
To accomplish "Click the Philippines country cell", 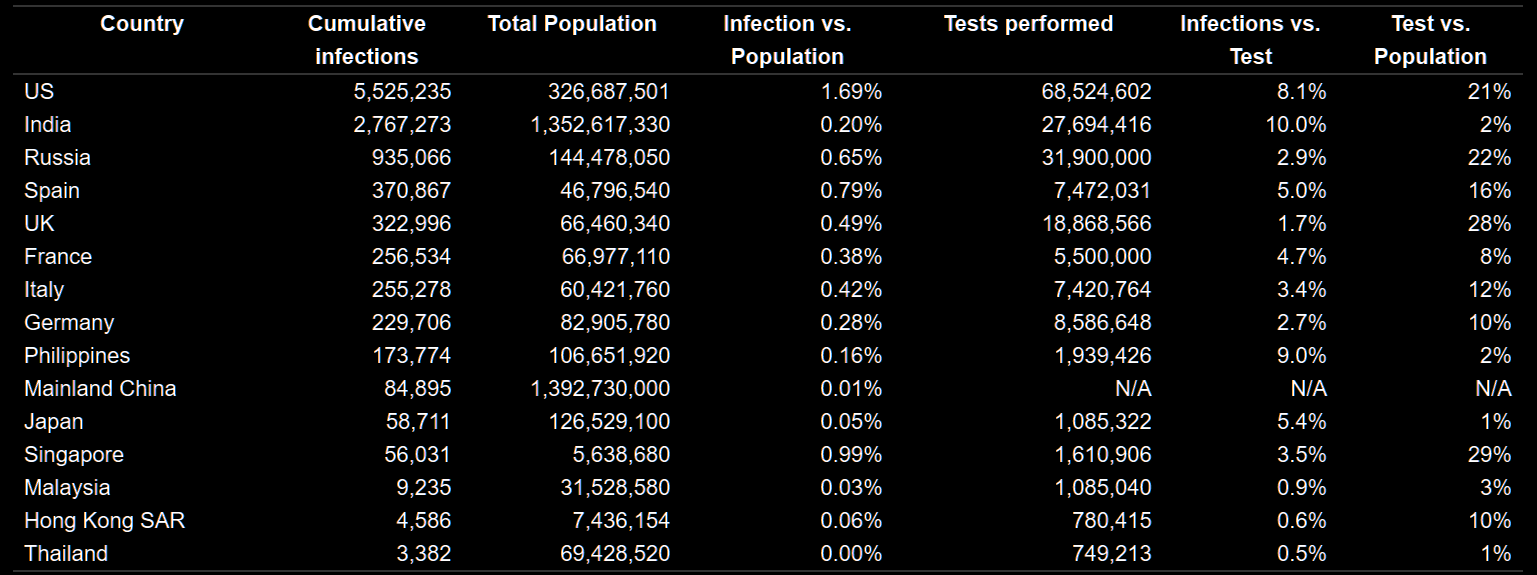I will point(77,356).
